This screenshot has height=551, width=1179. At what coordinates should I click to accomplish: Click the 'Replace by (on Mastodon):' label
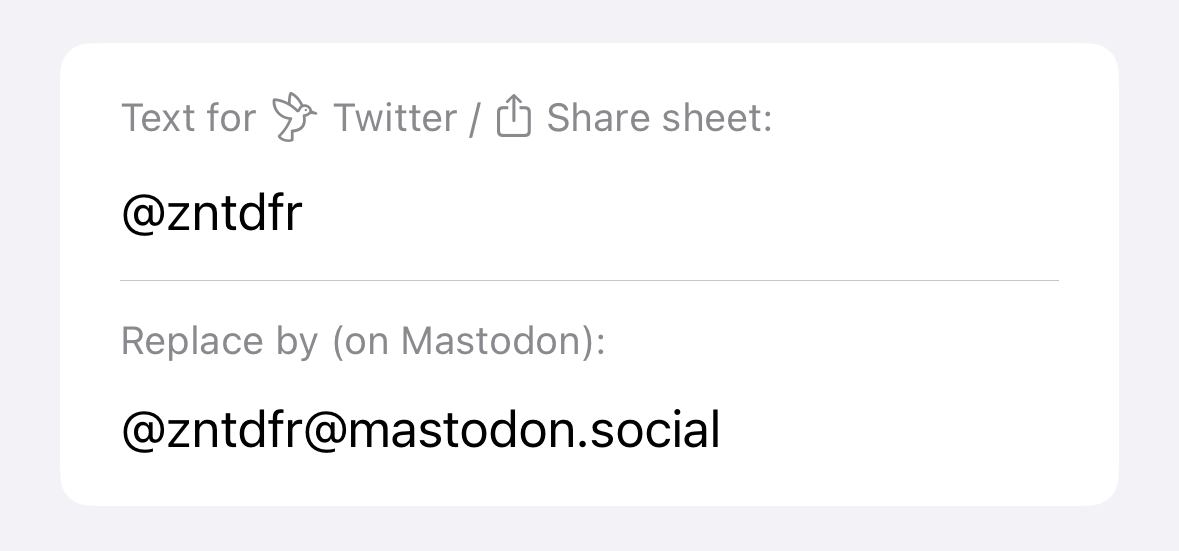pyautogui.click(x=363, y=341)
